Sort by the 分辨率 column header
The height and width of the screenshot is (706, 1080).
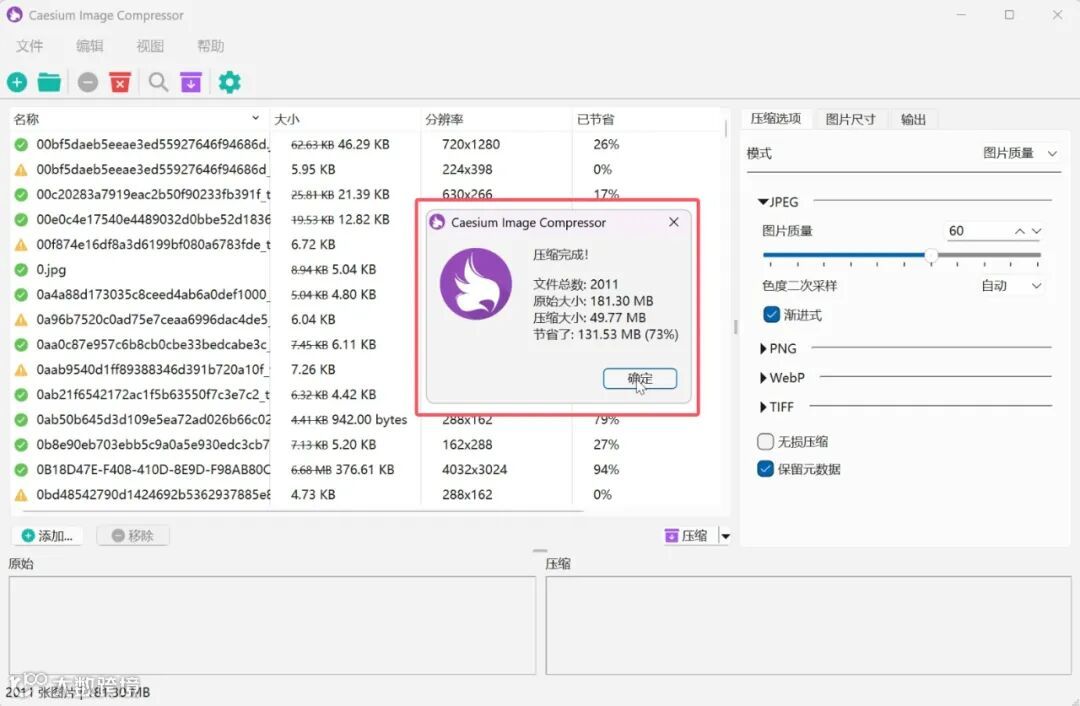point(496,119)
